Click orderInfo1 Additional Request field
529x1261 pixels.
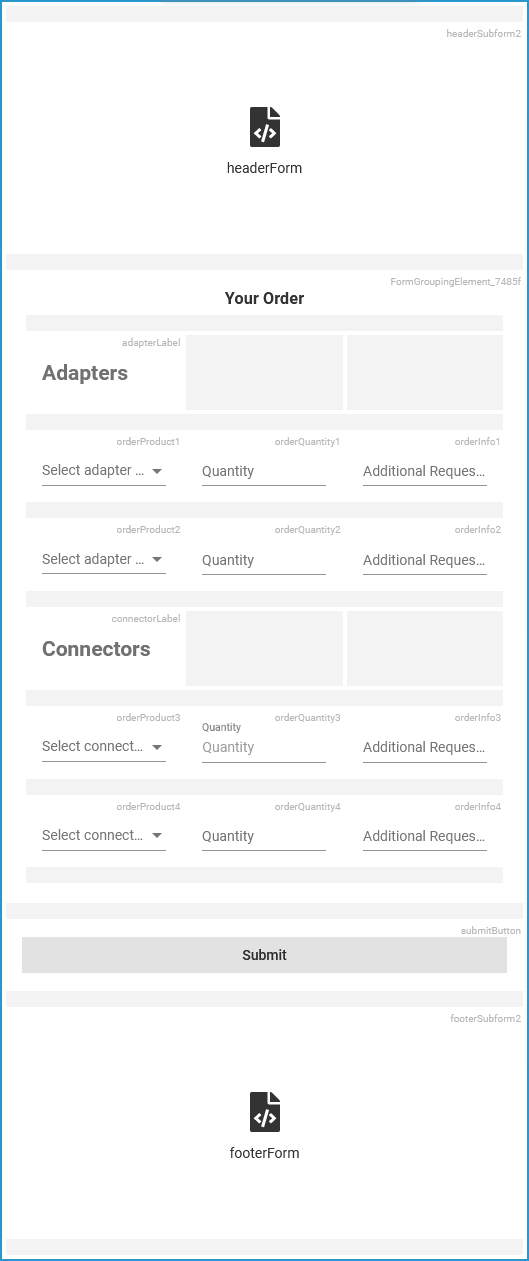[425, 471]
